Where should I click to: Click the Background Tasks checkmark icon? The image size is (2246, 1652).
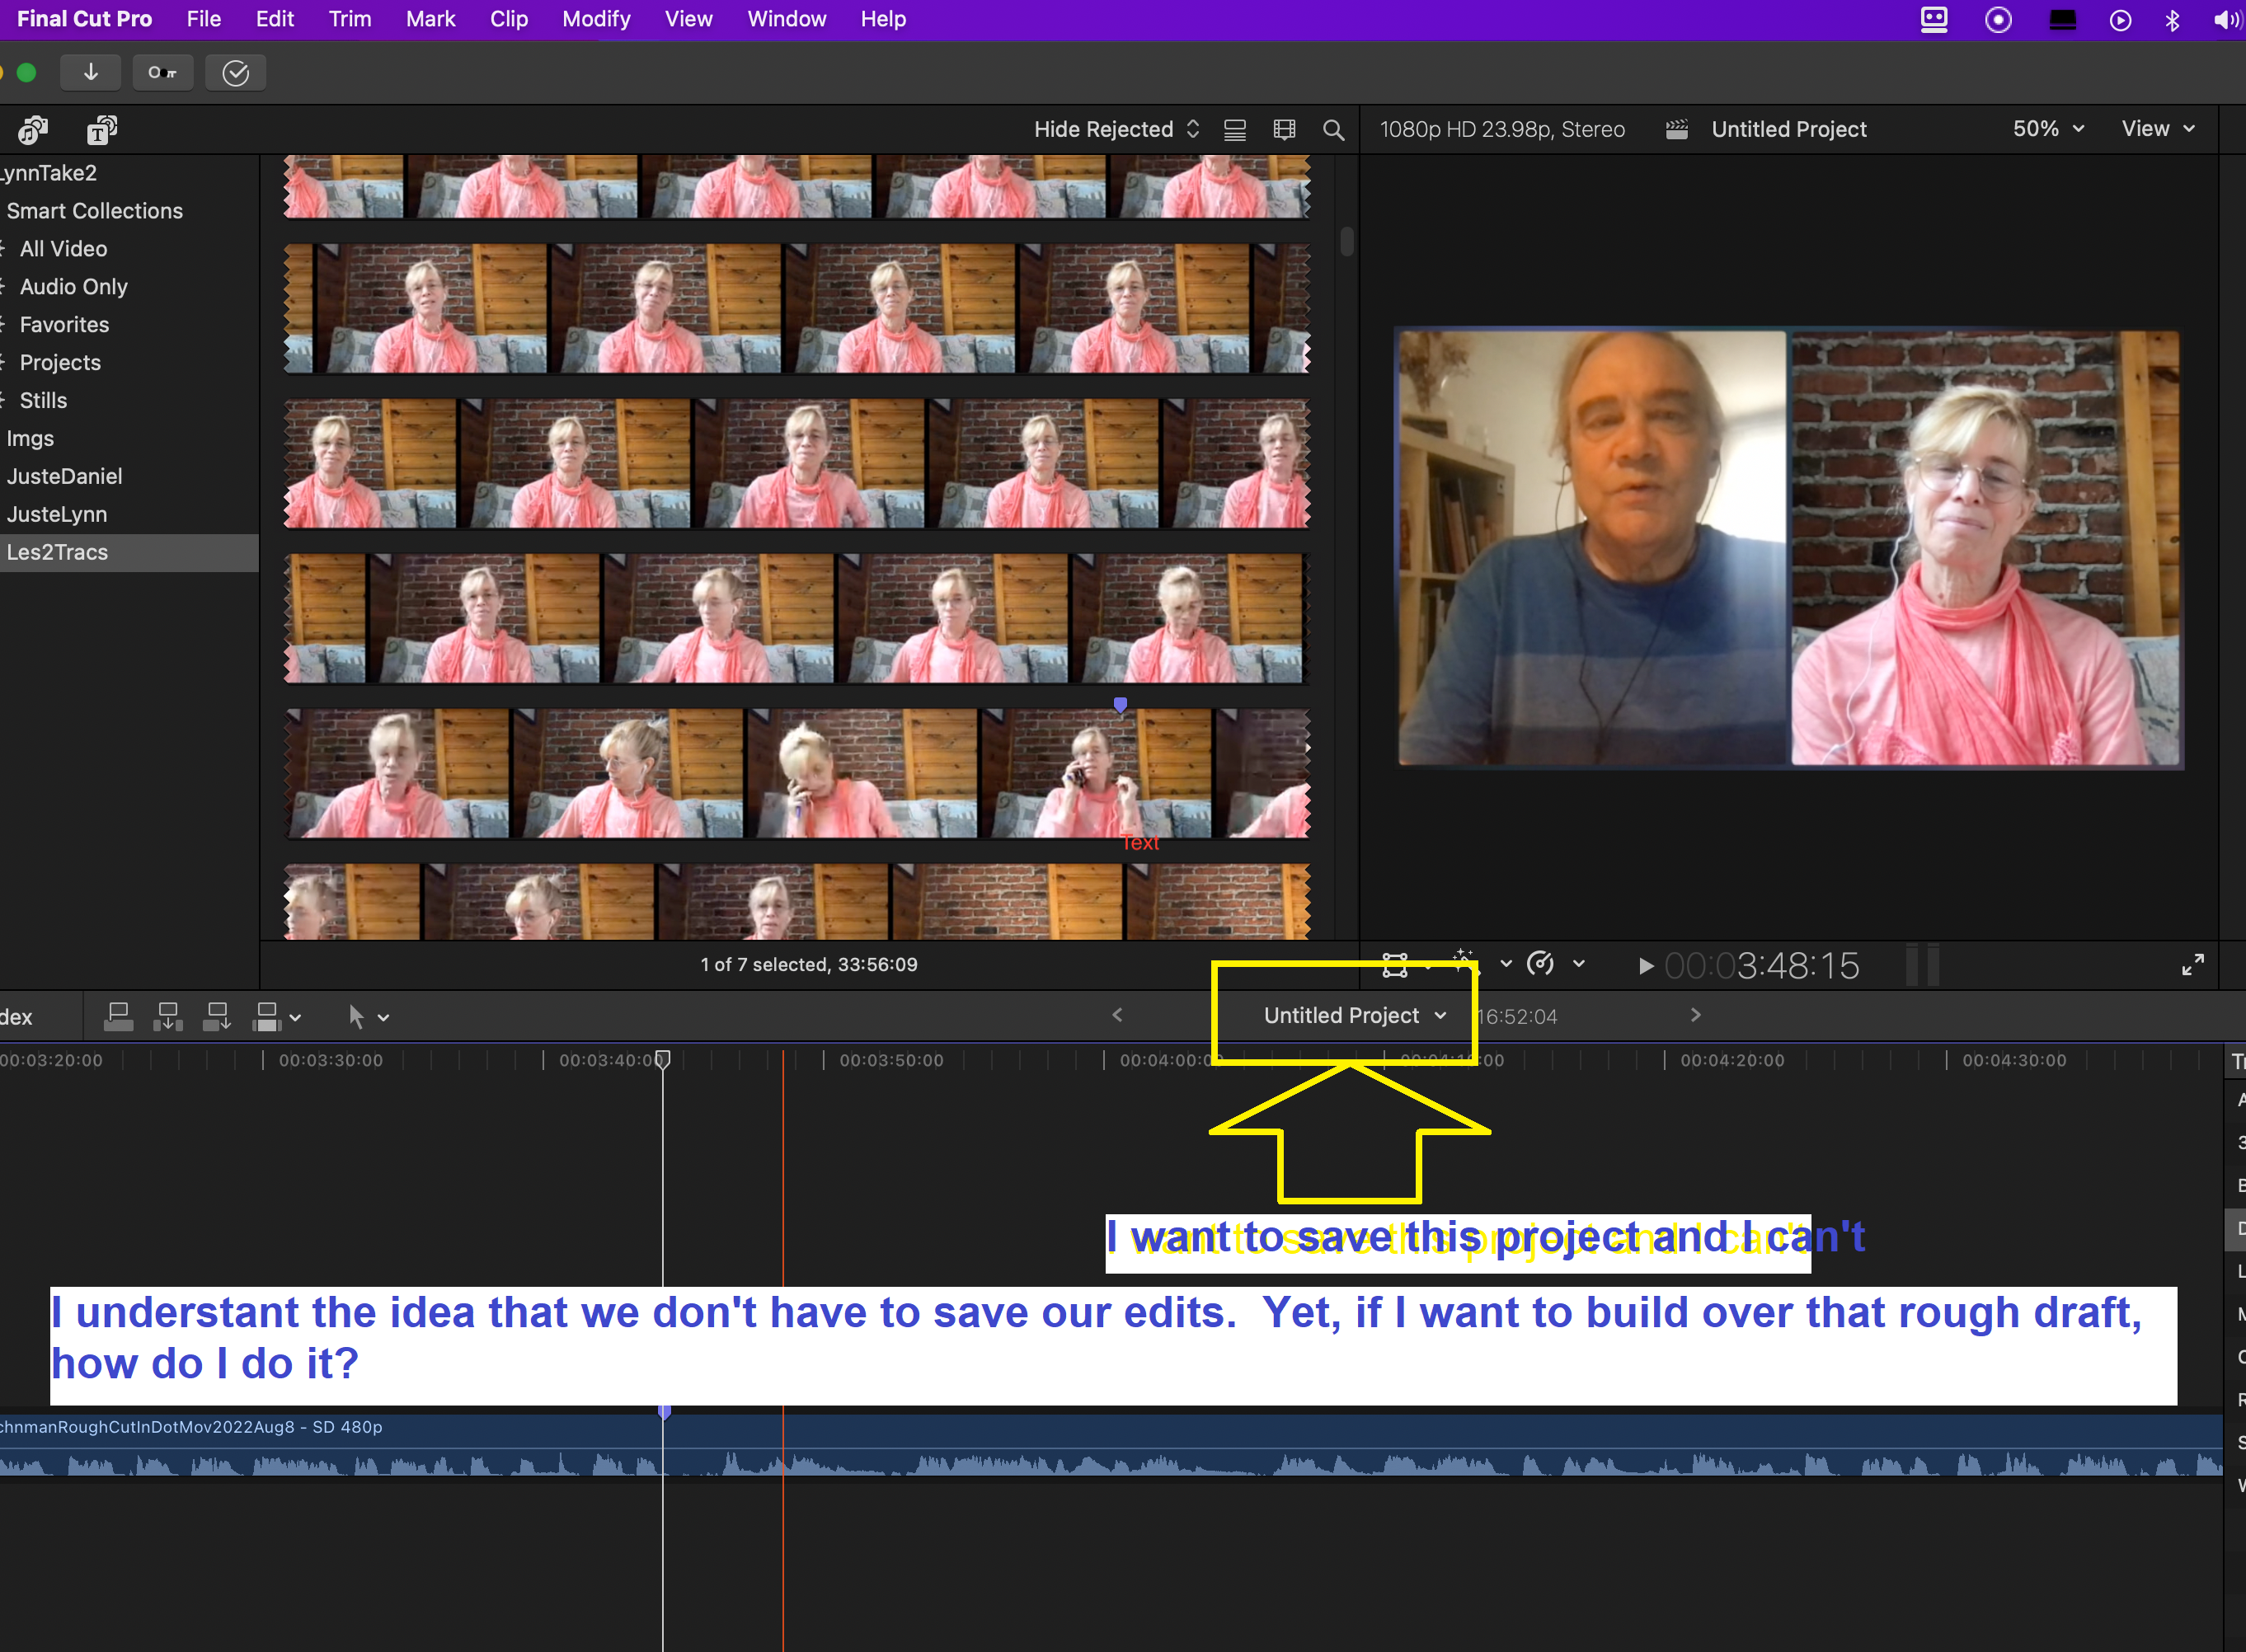[x=236, y=72]
